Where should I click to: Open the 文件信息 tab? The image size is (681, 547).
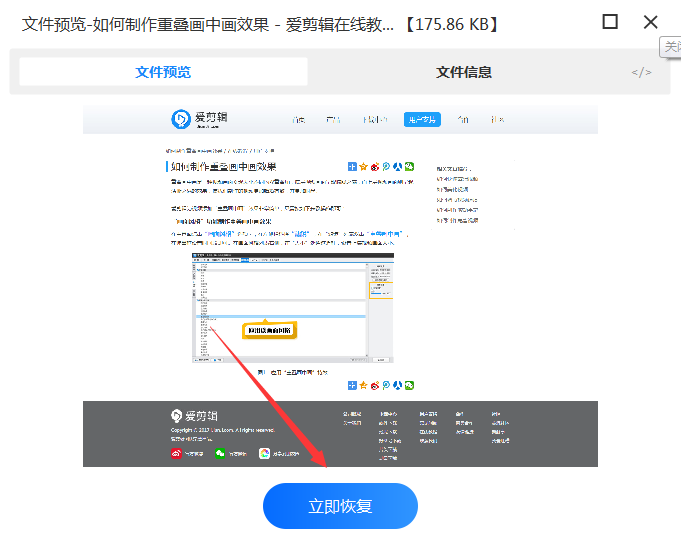(x=463, y=72)
